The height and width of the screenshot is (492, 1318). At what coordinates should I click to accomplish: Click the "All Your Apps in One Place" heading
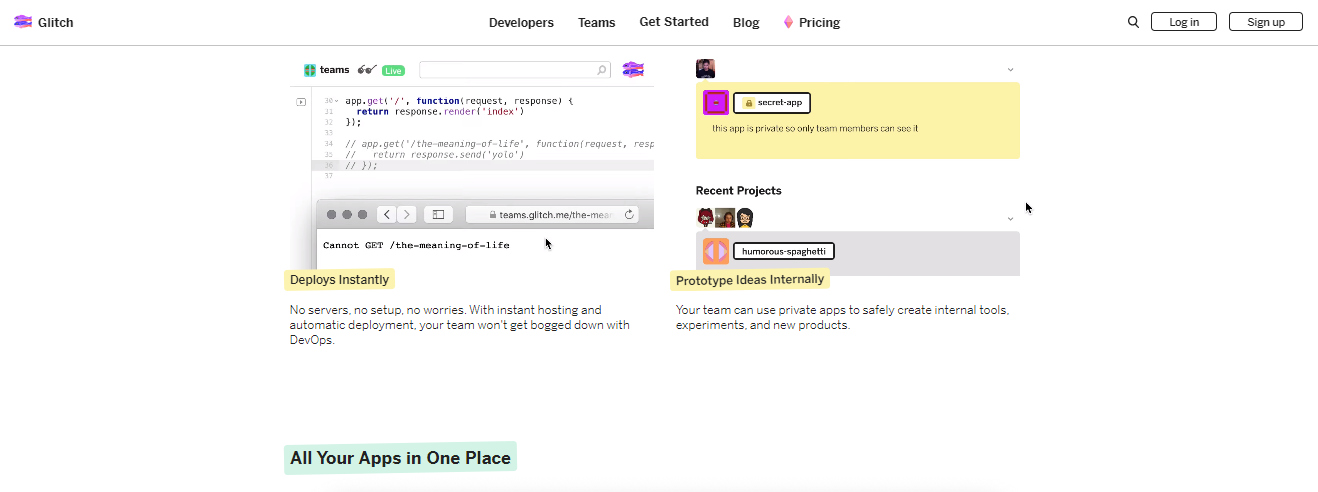(x=400, y=458)
